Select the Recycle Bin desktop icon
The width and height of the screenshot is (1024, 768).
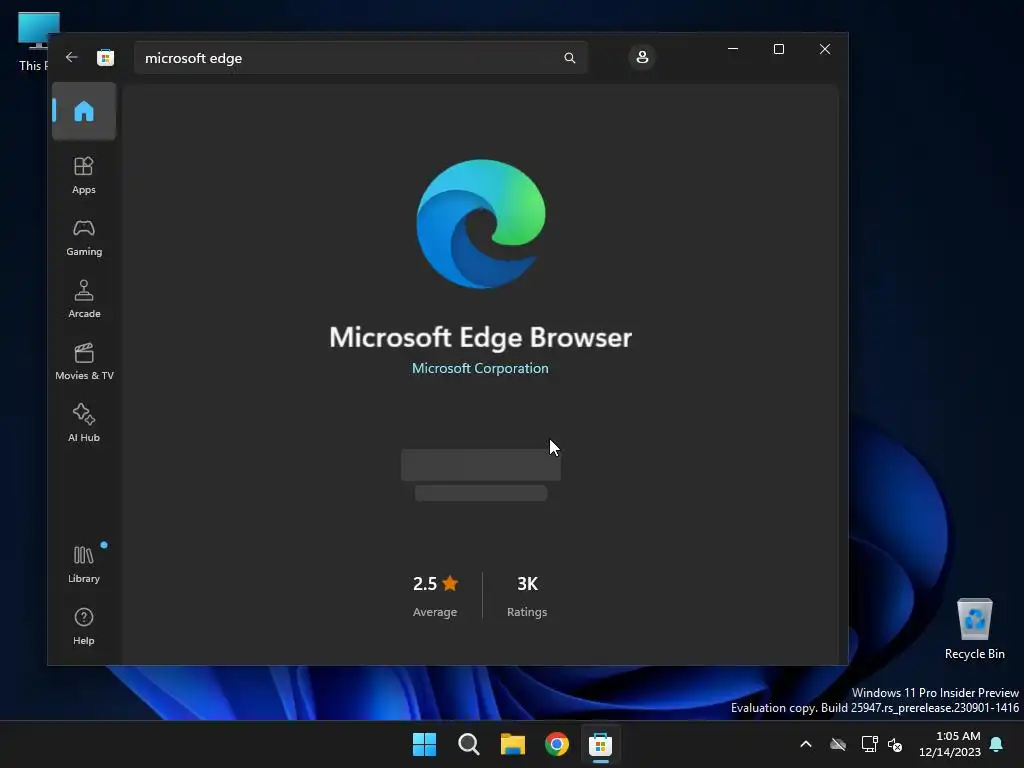[974, 628]
